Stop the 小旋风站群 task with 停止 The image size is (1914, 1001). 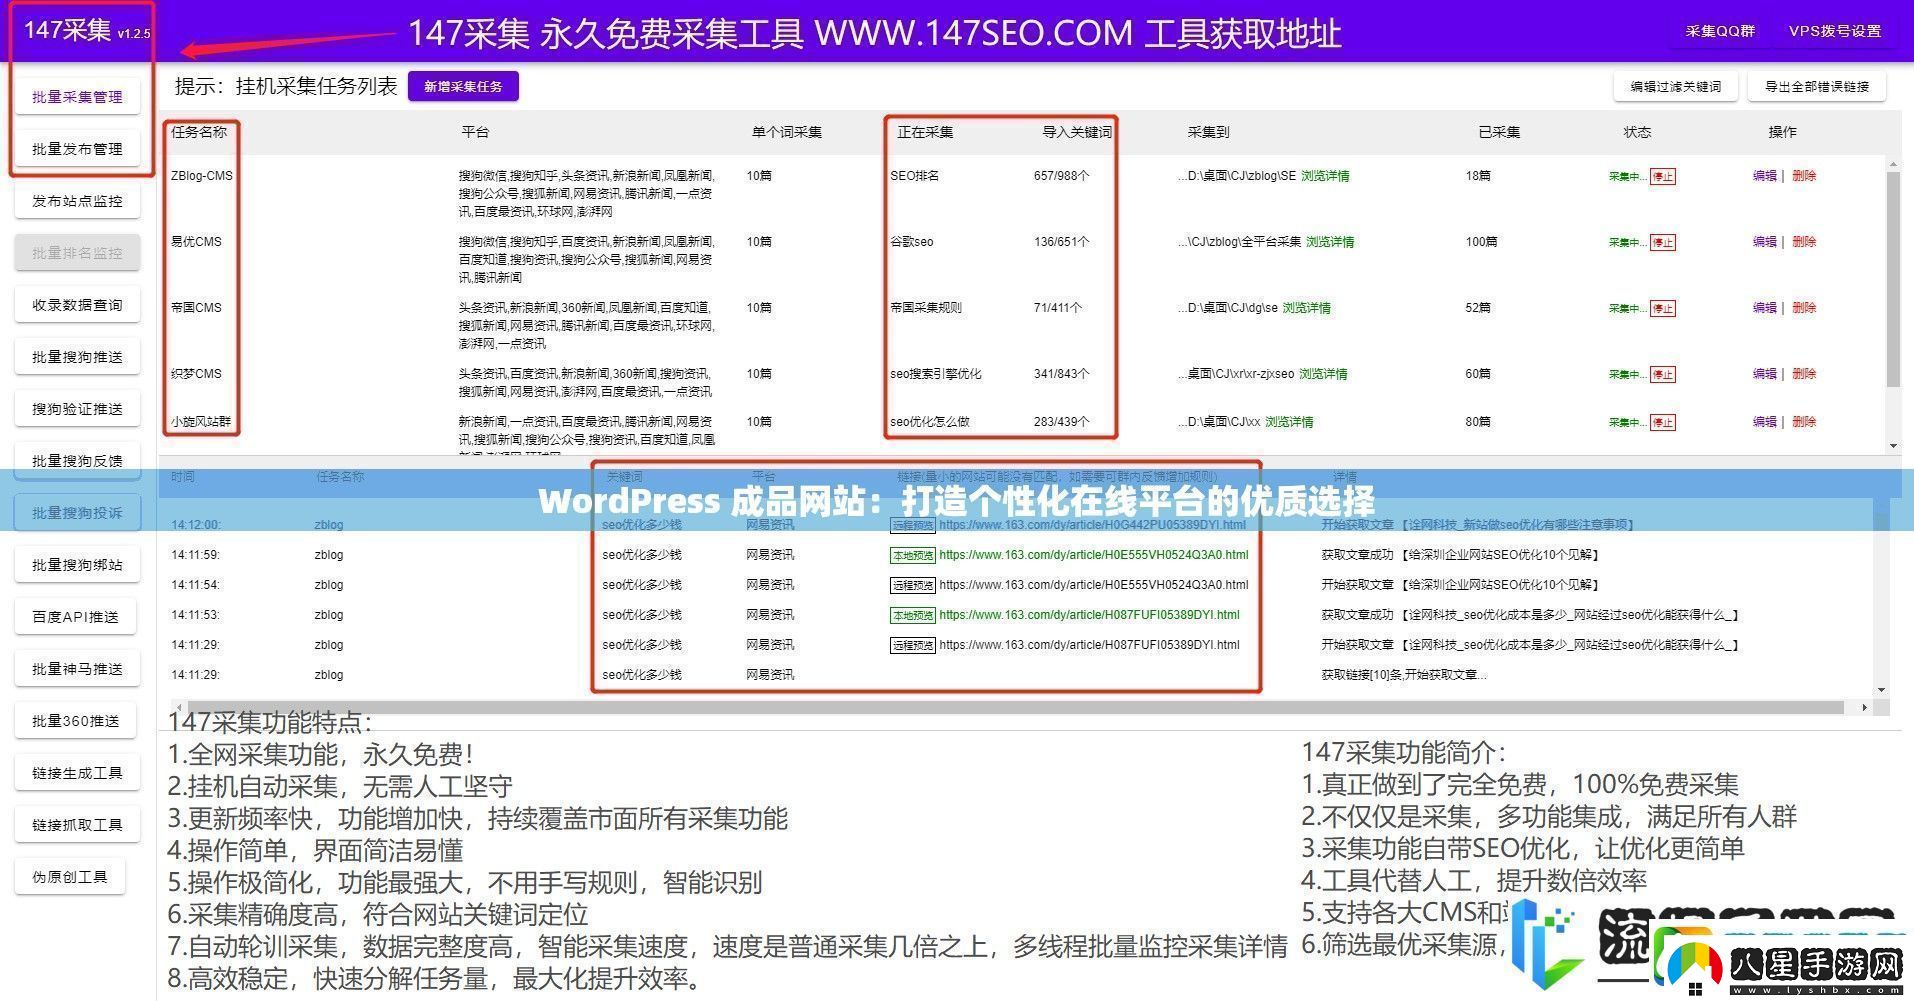[1663, 423]
